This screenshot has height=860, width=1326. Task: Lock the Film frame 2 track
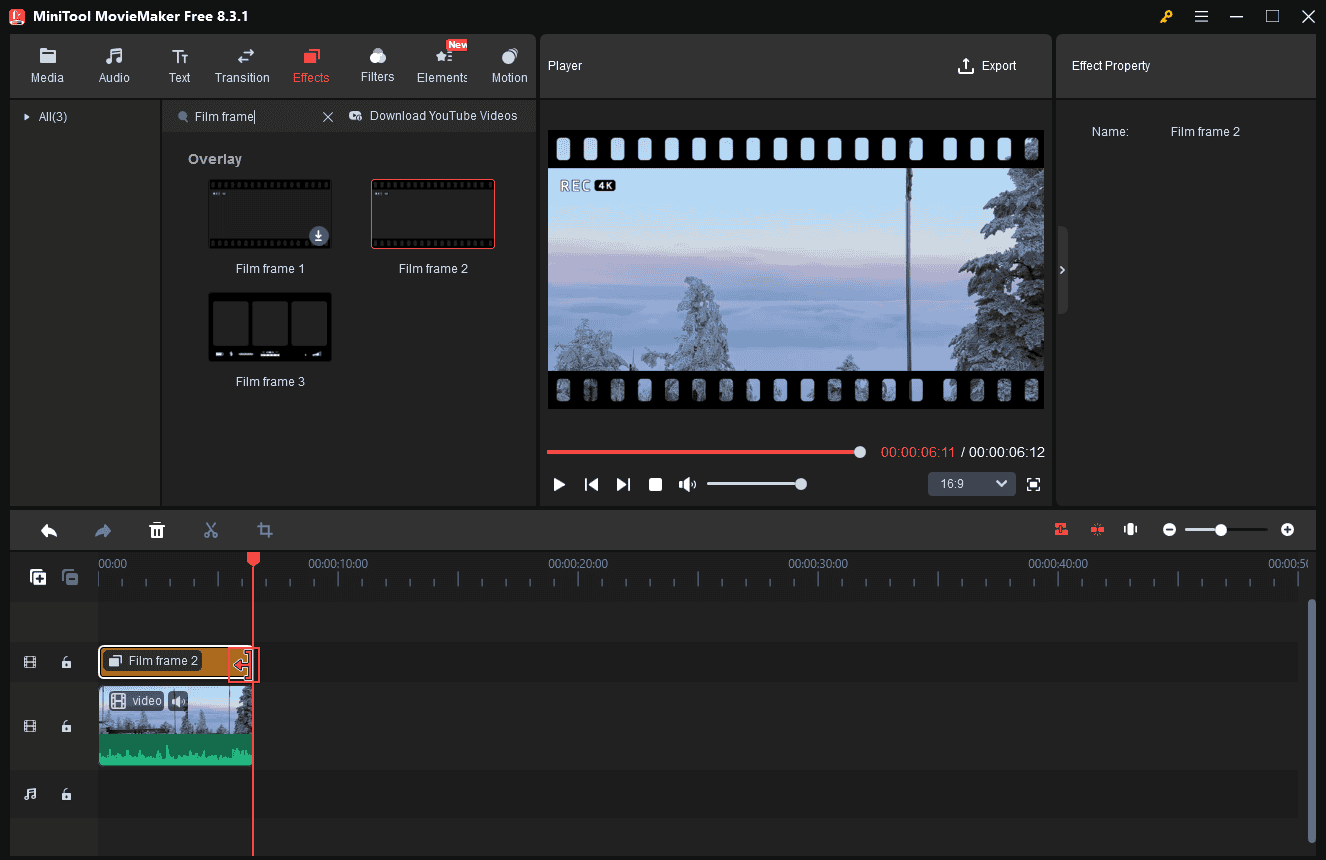pyautogui.click(x=66, y=662)
